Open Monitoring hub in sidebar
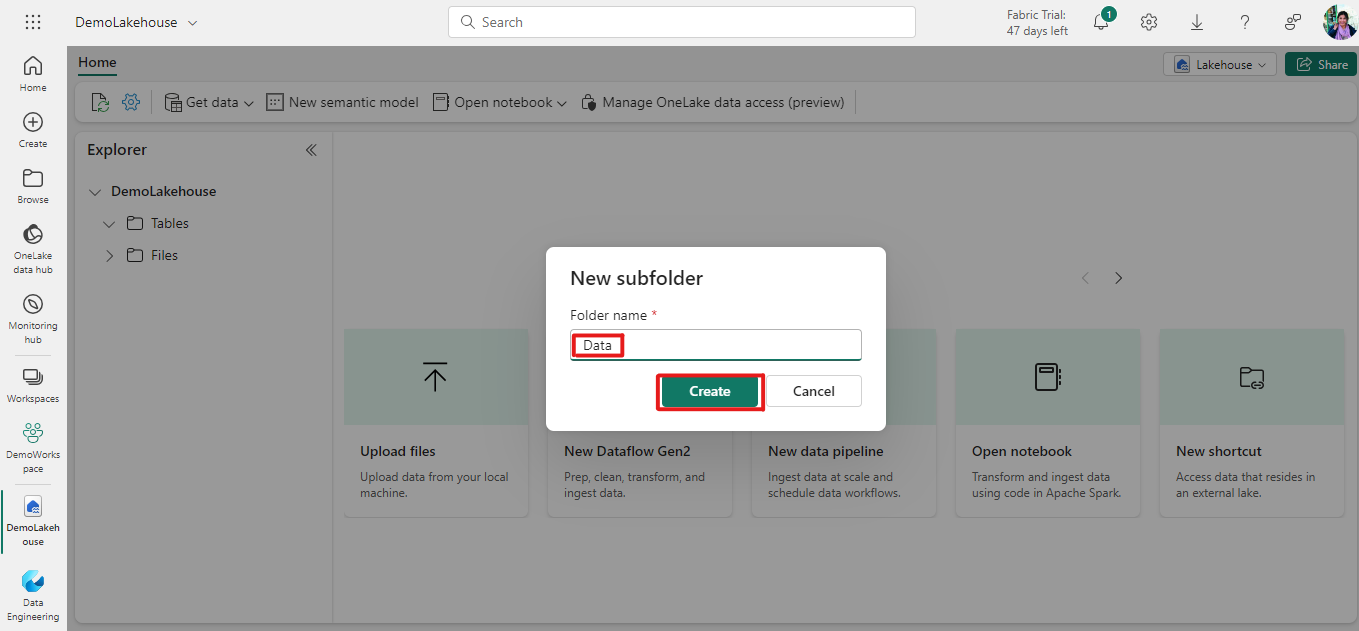The image size is (1359, 631). [33, 318]
